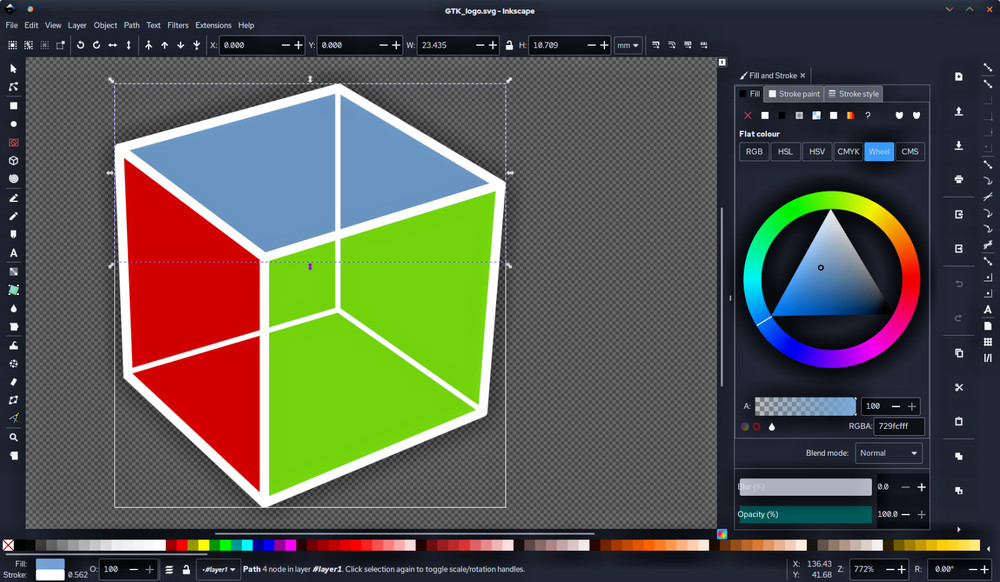Screen dimensions: 1000x582
Task: Activate the Gradient tool
Action: 12,271
